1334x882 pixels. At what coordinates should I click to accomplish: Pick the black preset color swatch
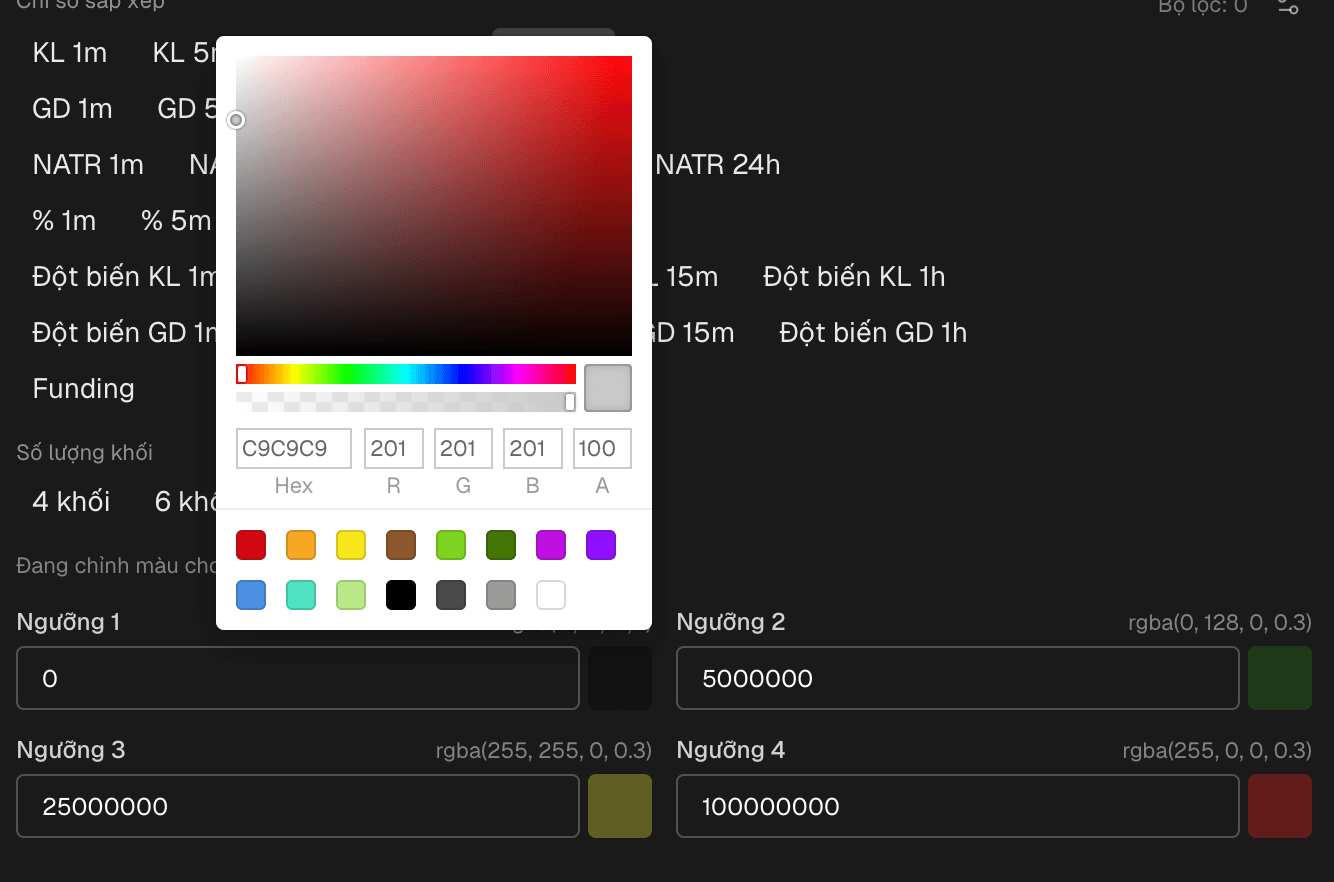[401, 595]
